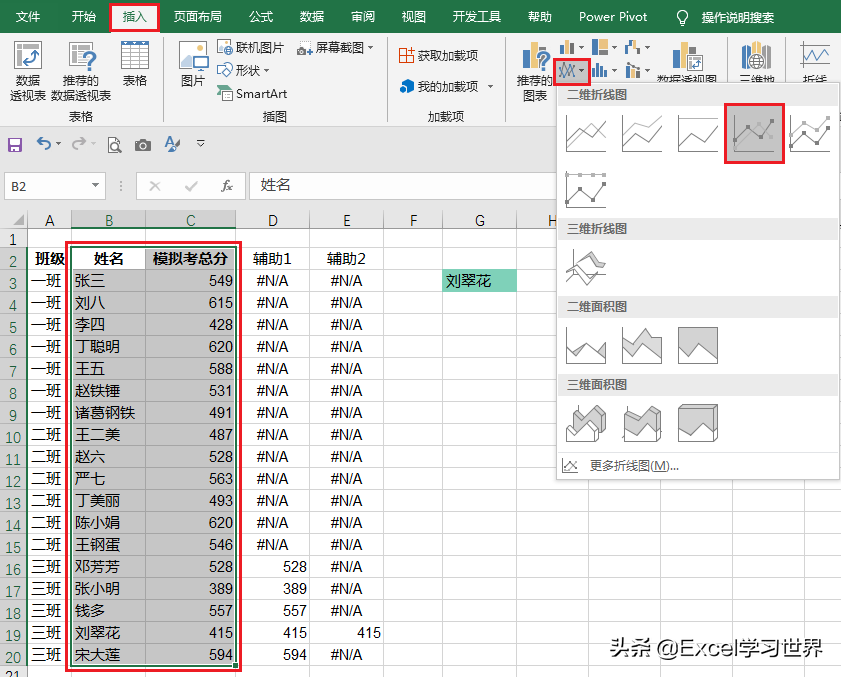
Task: Open the Name Box dropdown arrow
Action: tap(95, 186)
